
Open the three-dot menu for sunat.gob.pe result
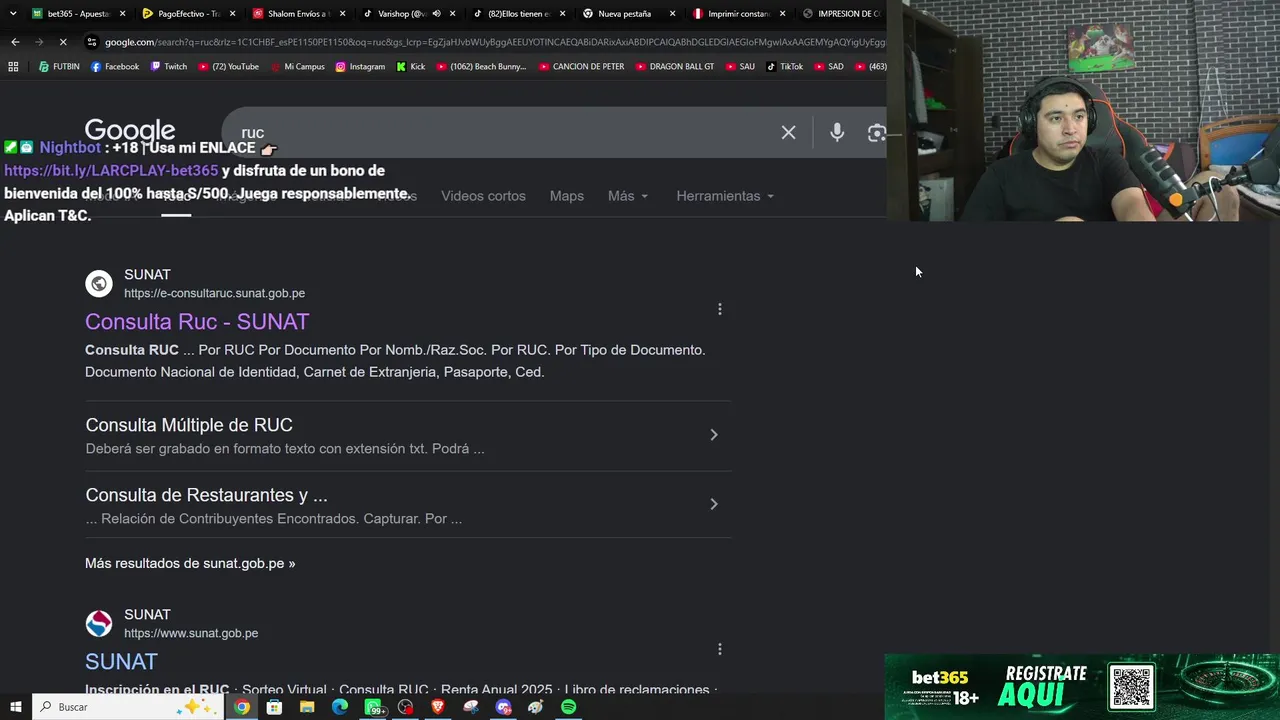(x=719, y=649)
